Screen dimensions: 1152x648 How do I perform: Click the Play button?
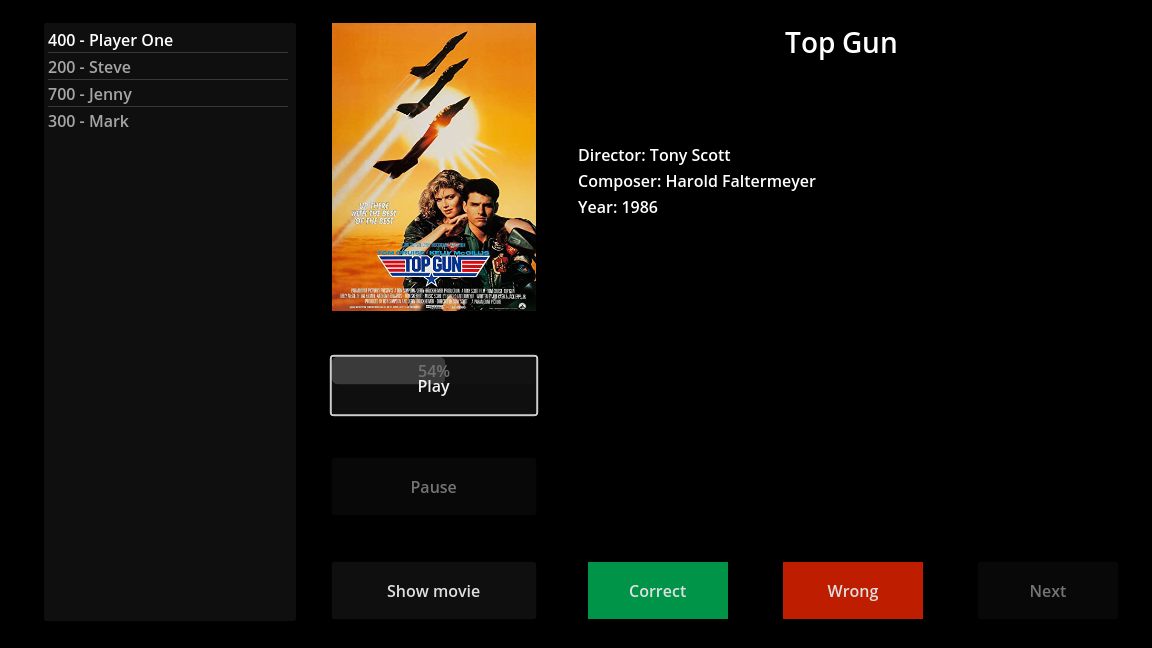pos(433,386)
